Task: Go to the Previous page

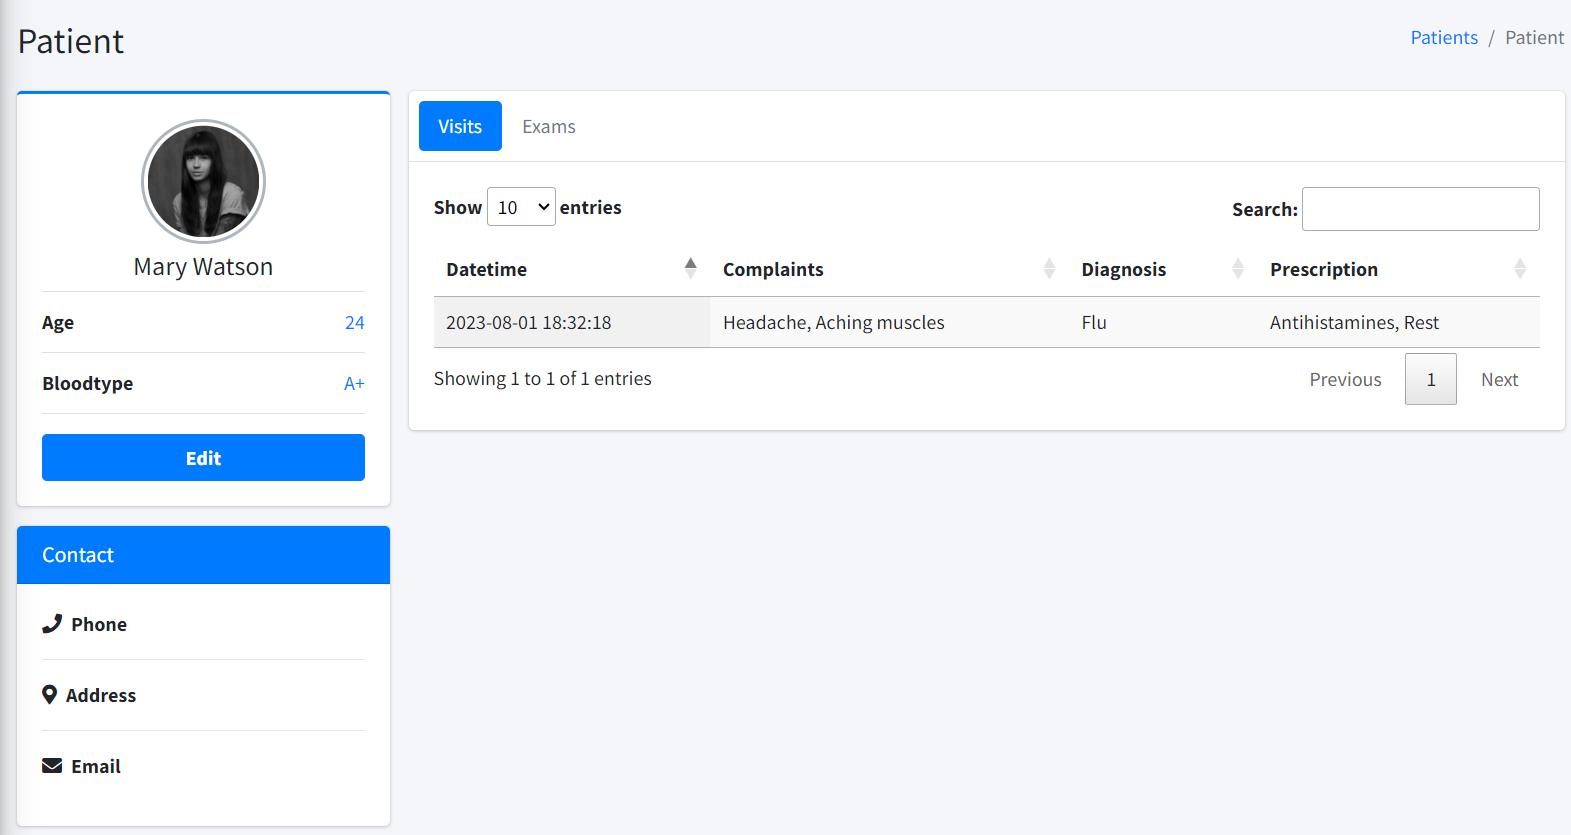Action: pos(1345,379)
